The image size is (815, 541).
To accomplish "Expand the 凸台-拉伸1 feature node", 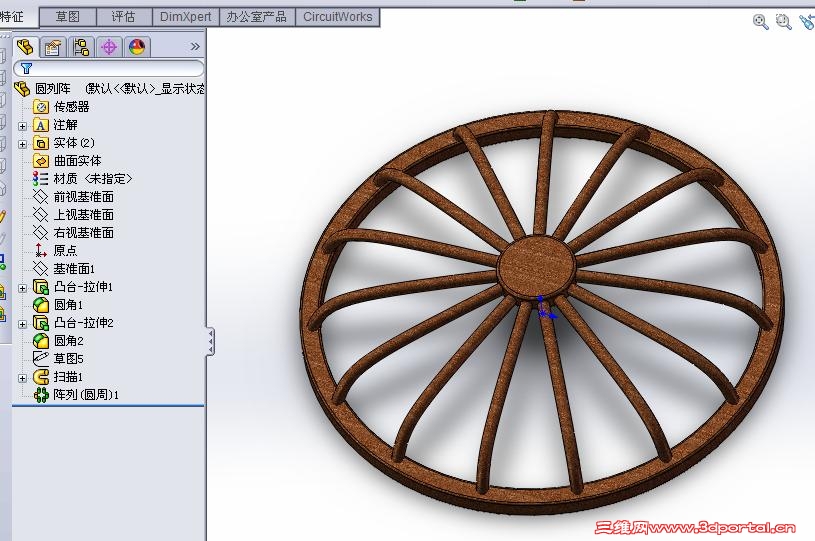I will pyautogui.click(x=22, y=288).
